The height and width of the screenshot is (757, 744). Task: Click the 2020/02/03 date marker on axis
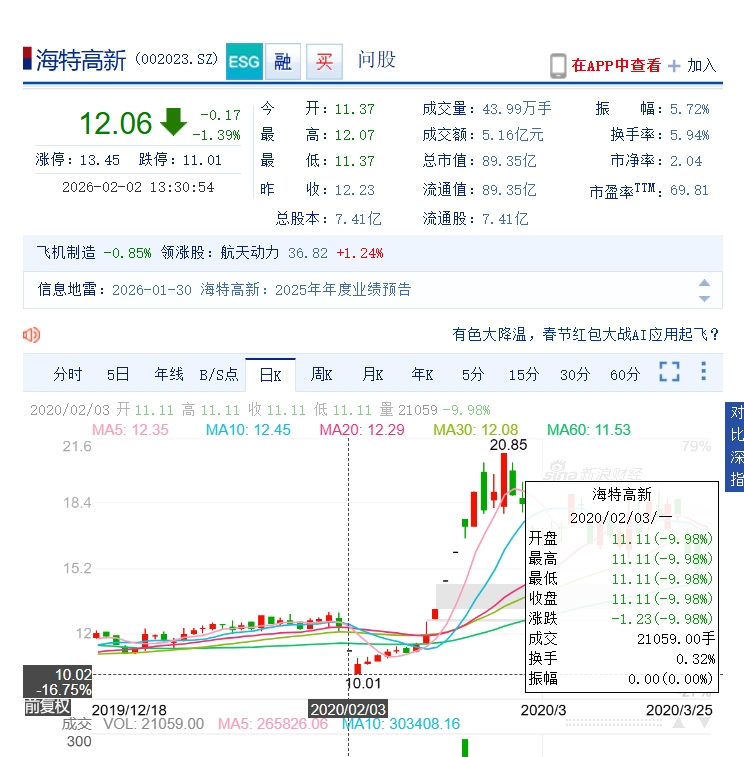(x=348, y=709)
